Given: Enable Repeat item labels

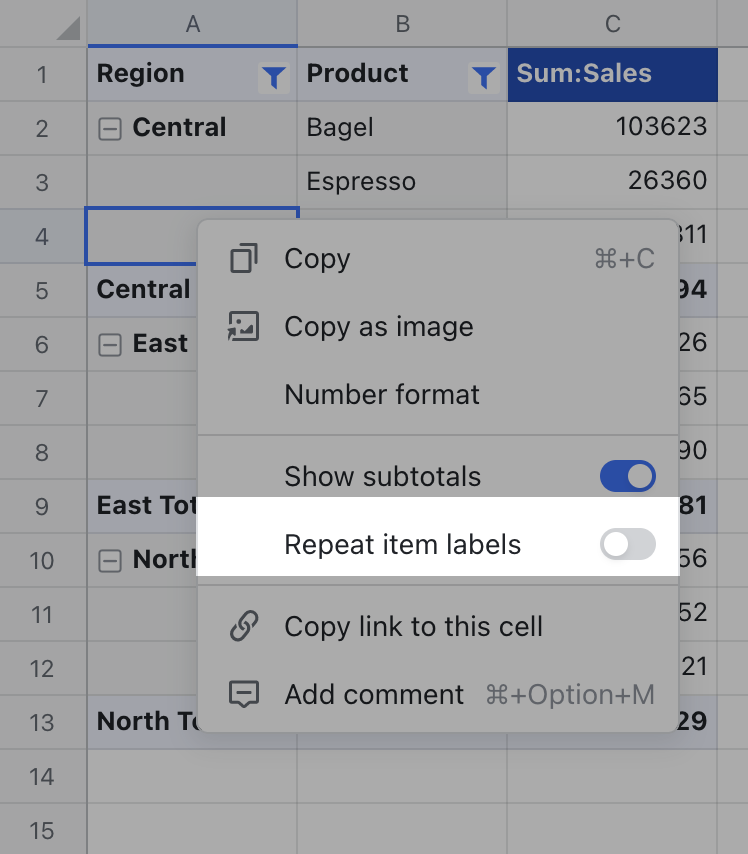Looking at the screenshot, I should click(x=628, y=544).
